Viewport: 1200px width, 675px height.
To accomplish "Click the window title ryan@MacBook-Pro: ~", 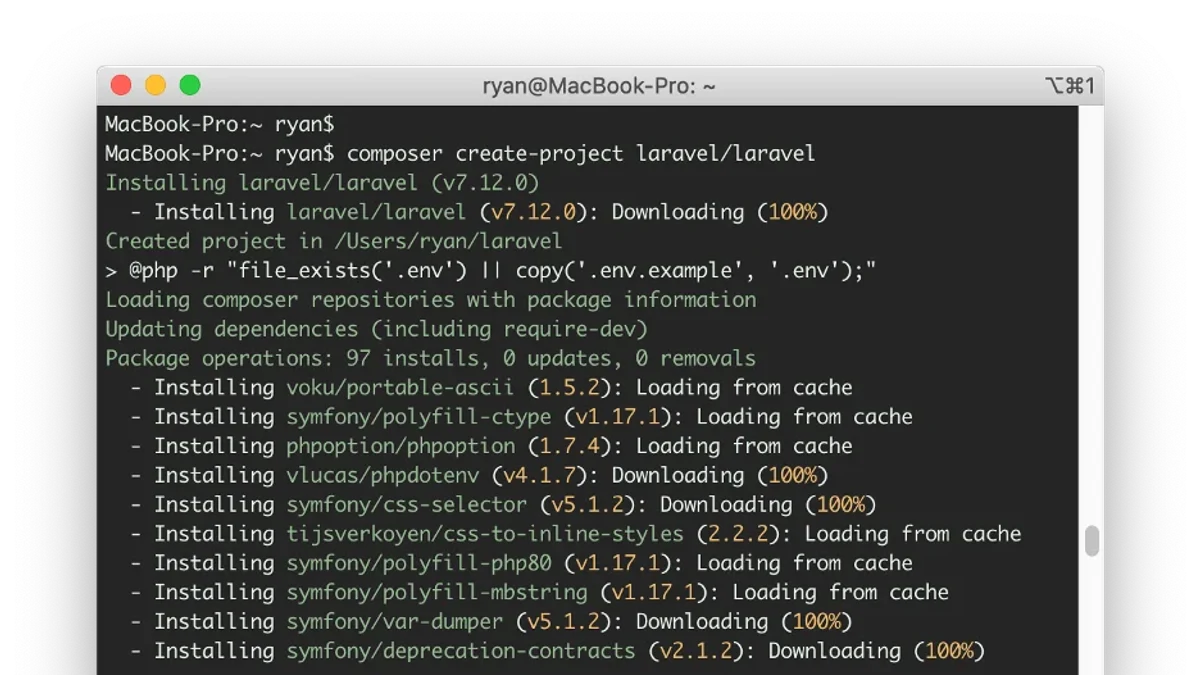I will [x=599, y=86].
